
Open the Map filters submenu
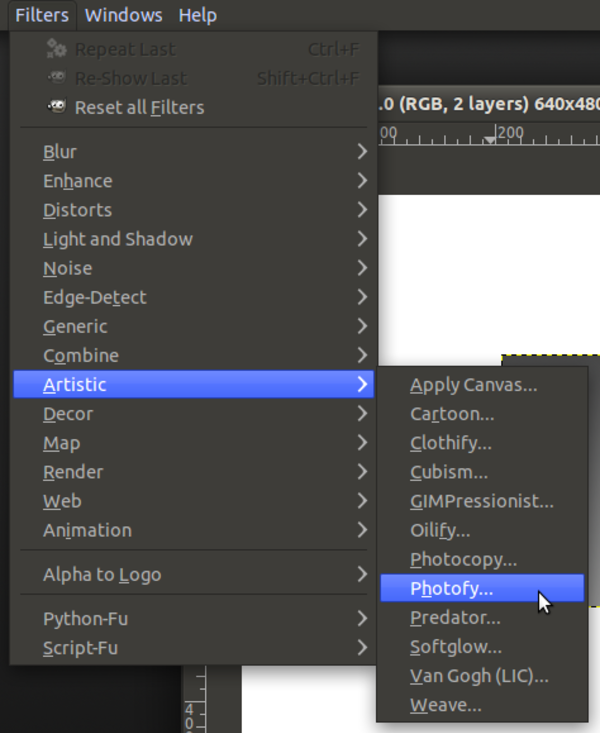coord(193,443)
